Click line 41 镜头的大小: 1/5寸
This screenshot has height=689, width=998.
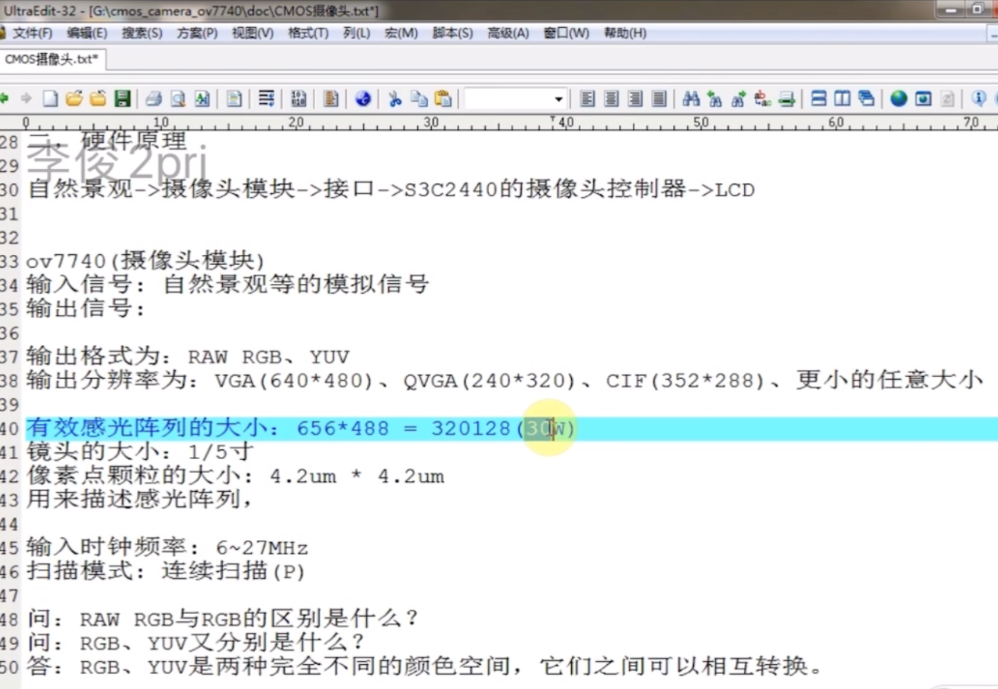click(x=140, y=452)
